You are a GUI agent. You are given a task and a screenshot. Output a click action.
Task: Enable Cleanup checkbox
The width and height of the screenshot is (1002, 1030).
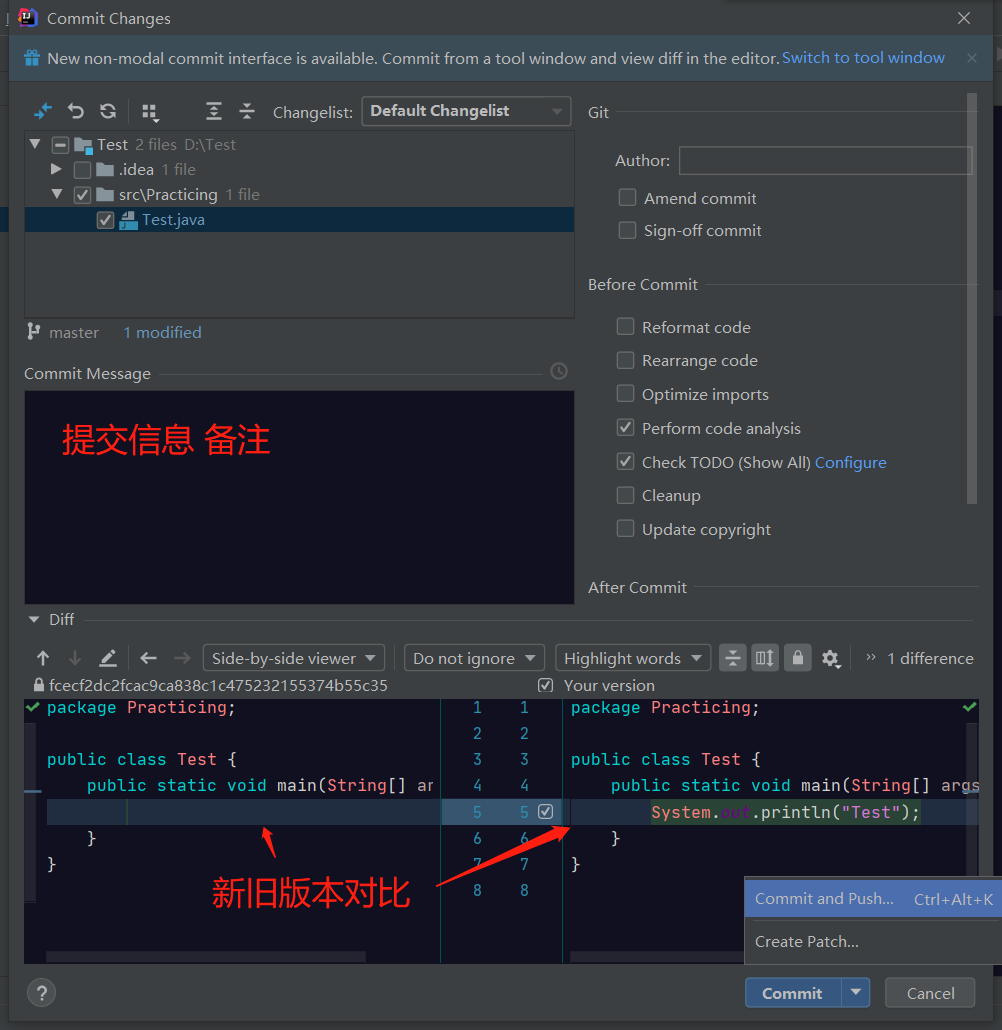pos(626,495)
